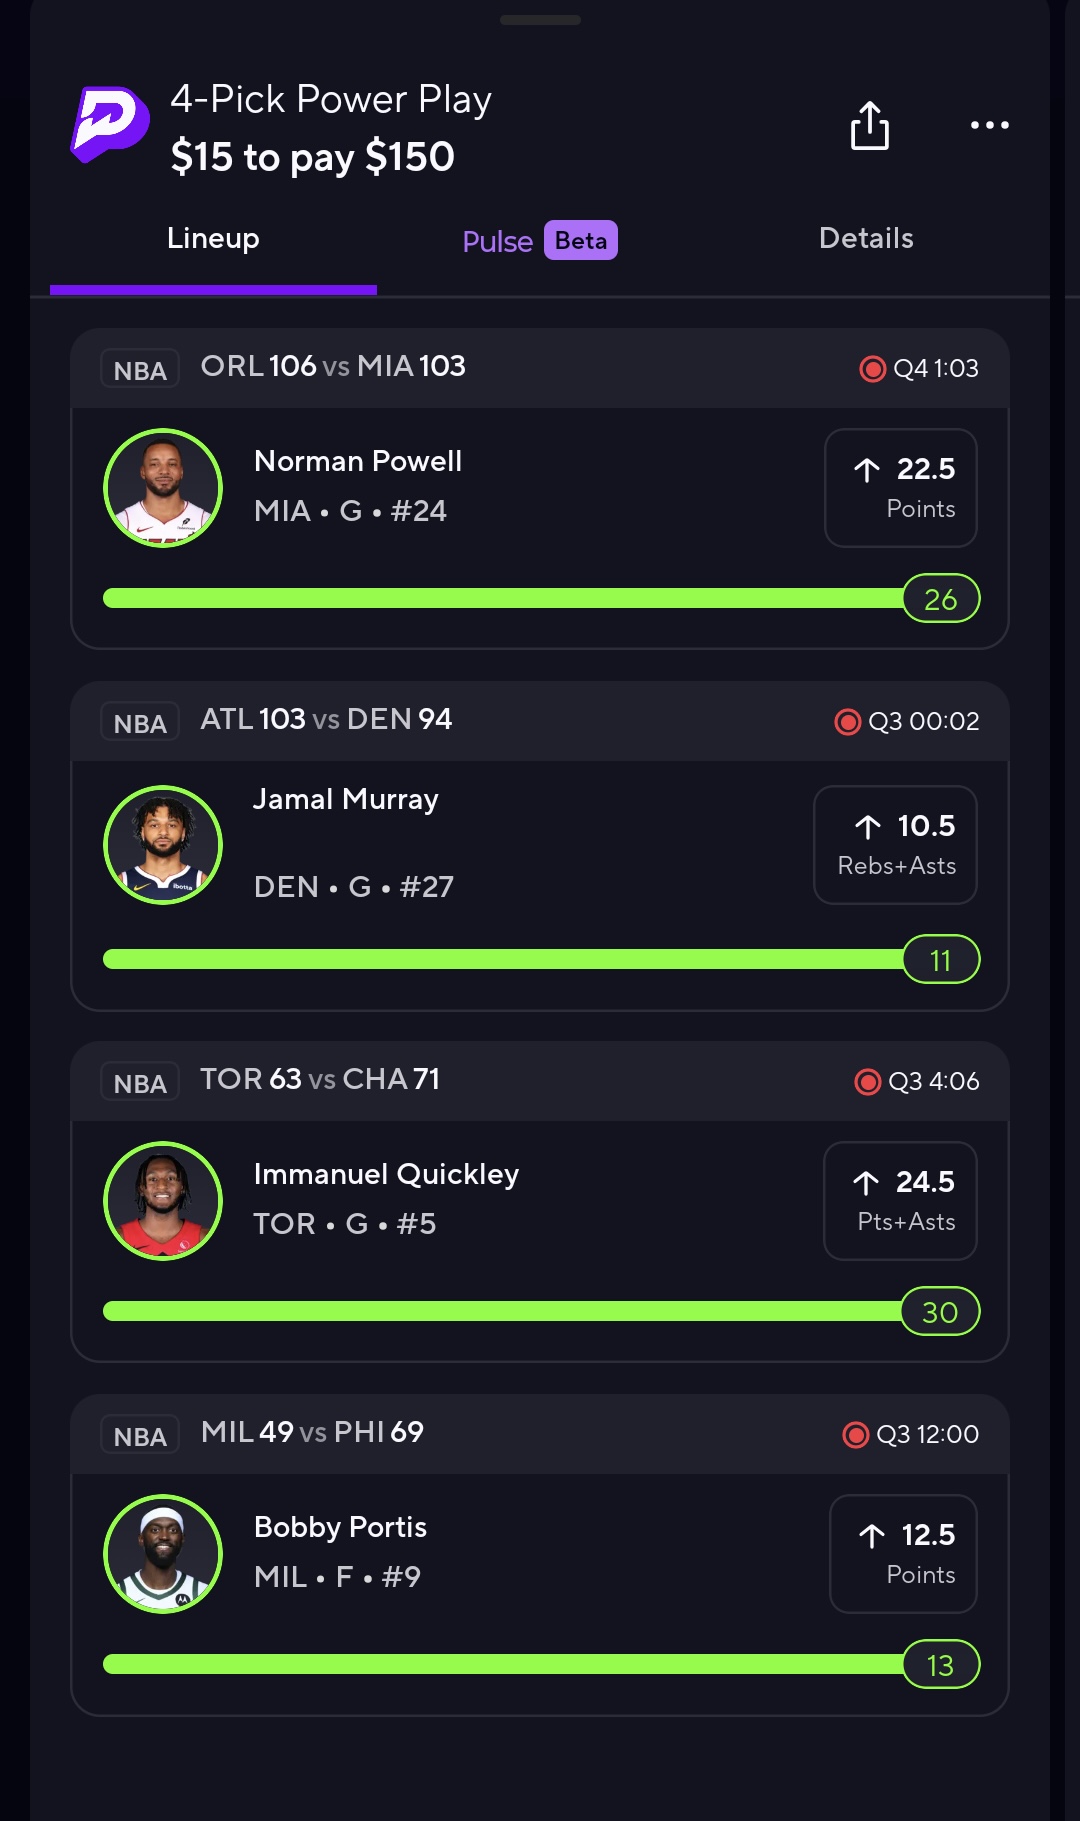
Task: Open Jamal Murray's player photo
Action: pos(163,845)
